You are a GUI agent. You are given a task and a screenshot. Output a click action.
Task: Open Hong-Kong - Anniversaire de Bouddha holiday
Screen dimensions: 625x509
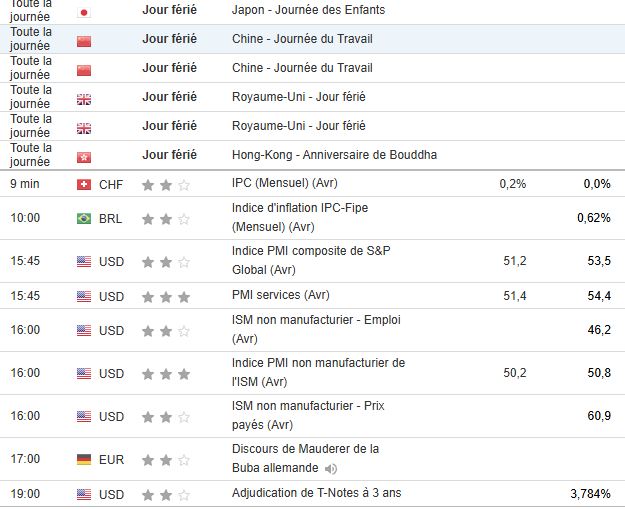[334, 155]
